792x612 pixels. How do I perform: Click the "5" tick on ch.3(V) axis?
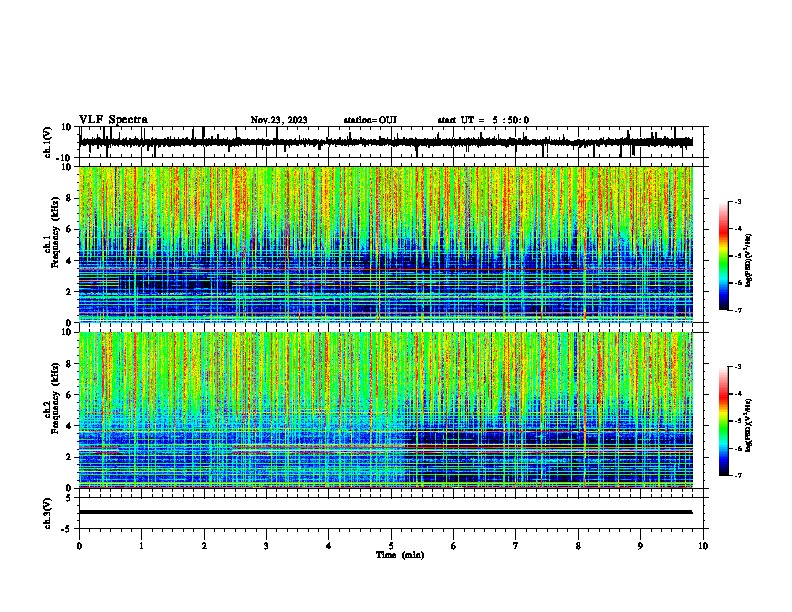[70, 498]
